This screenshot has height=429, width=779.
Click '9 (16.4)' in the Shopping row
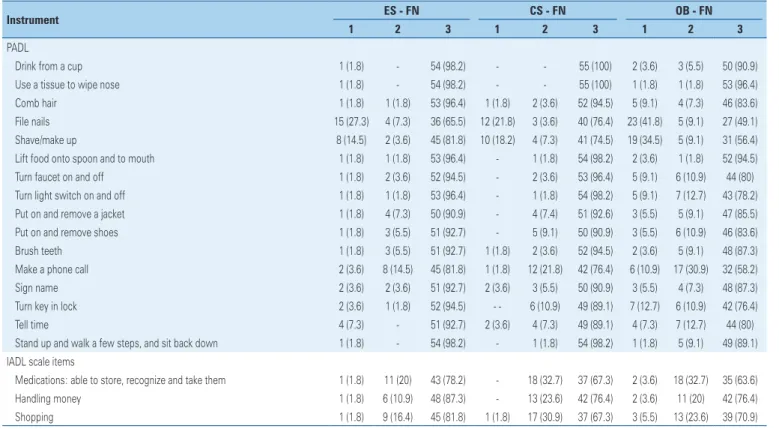pos(397,417)
